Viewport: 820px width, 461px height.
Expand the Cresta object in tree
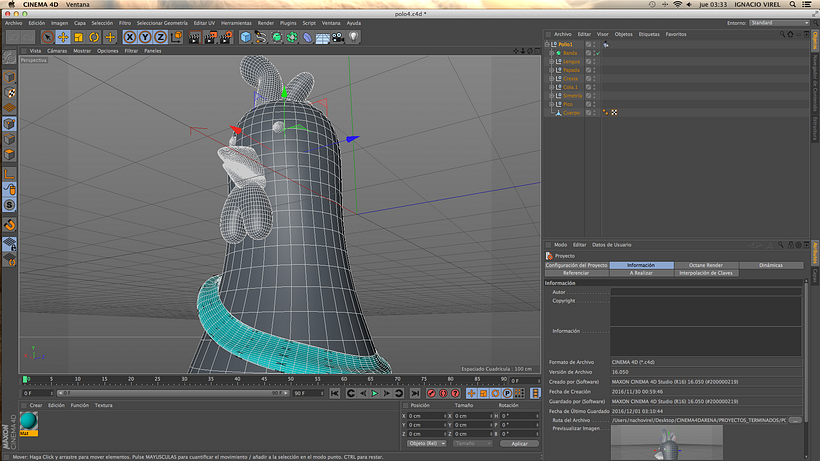click(551, 78)
